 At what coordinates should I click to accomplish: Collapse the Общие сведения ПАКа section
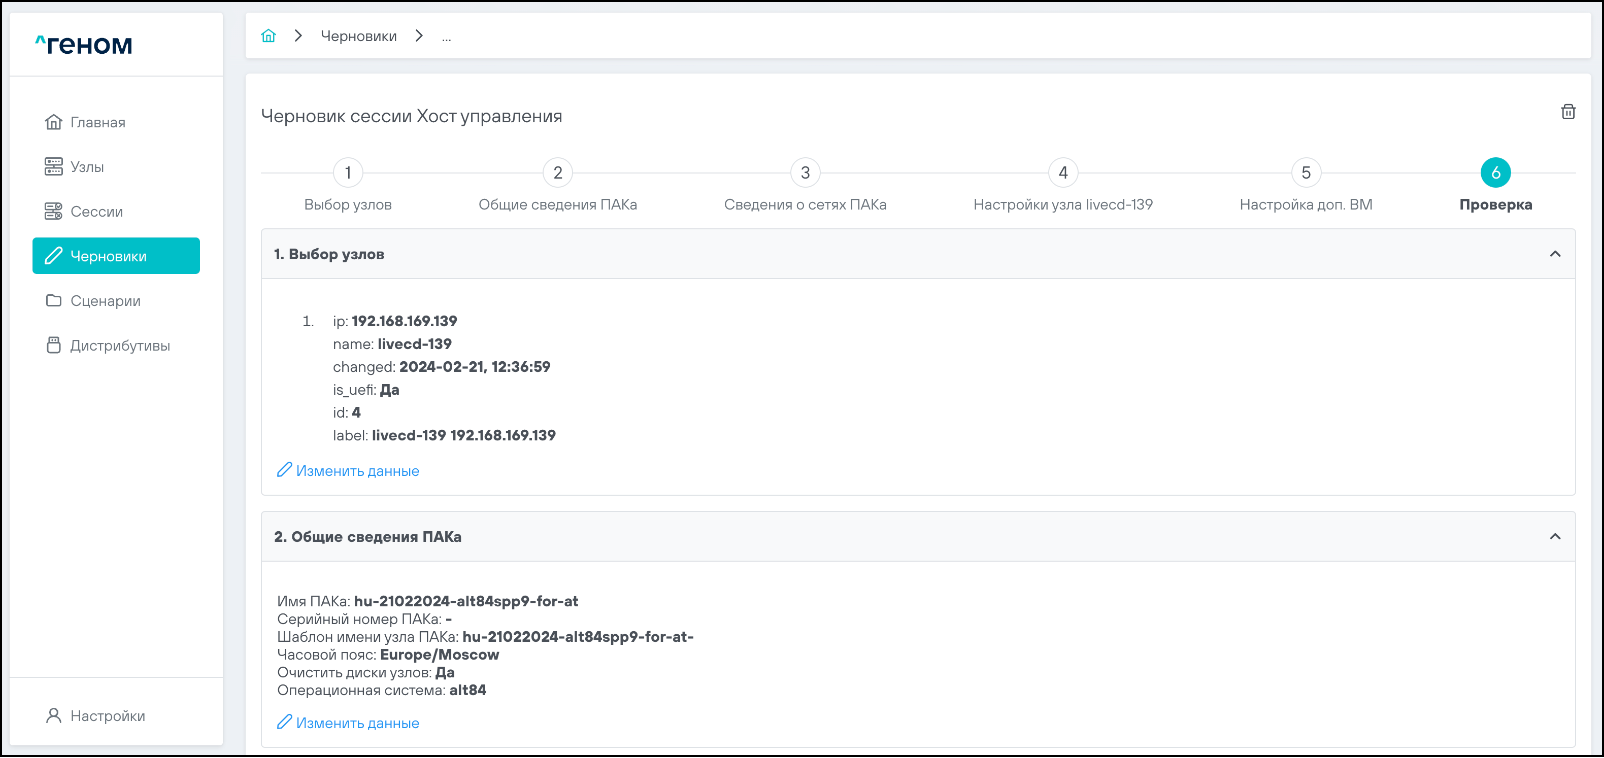pos(1555,537)
